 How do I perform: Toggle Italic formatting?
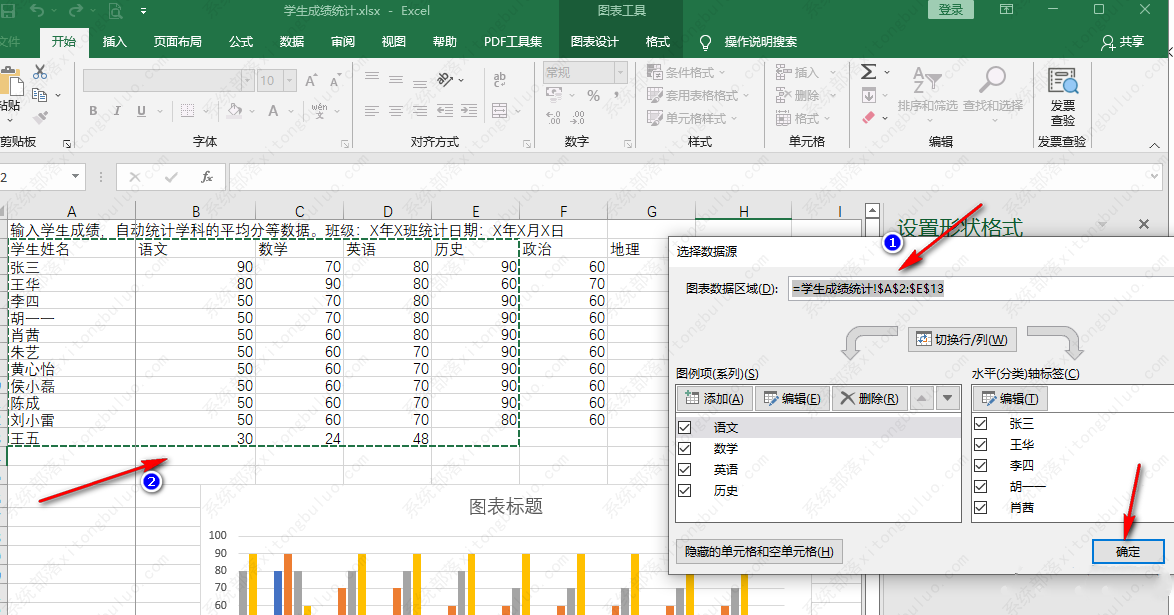click(x=117, y=111)
